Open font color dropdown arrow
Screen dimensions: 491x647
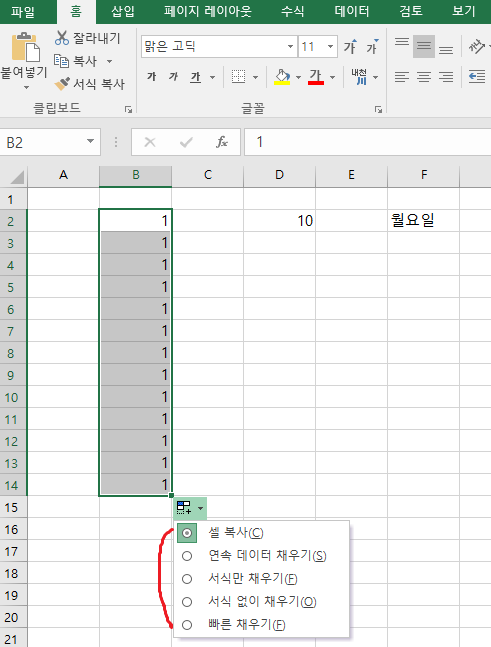pyautogui.click(x=333, y=77)
